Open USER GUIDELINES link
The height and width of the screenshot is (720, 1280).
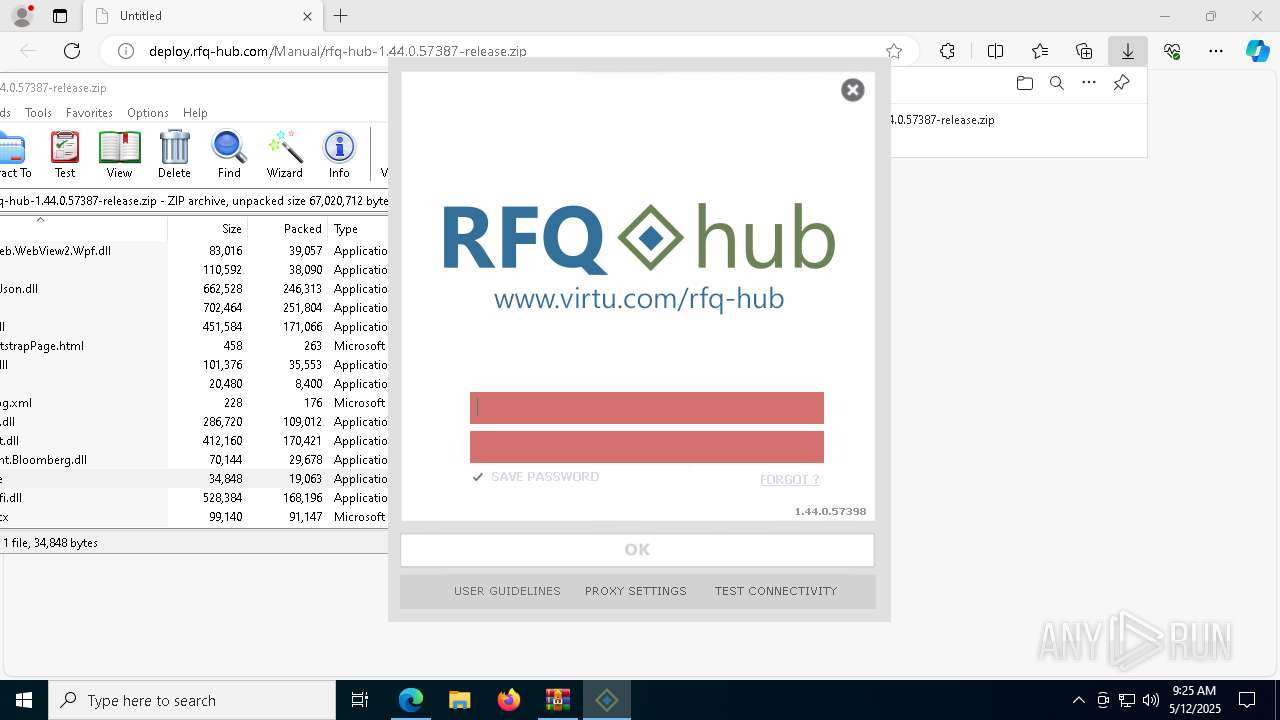(x=507, y=591)
